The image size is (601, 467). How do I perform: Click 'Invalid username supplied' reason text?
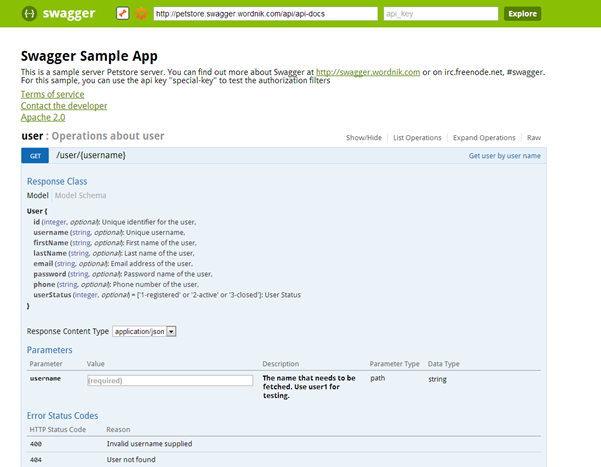click(x=149, y=444)
